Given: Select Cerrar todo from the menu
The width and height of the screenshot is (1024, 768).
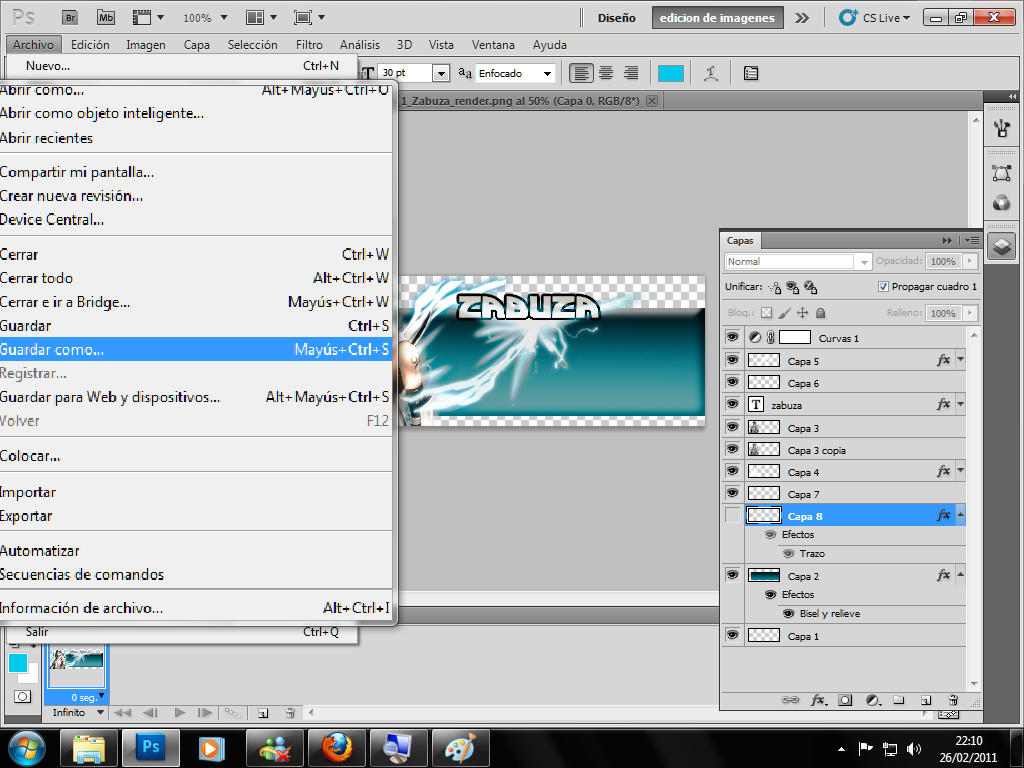Looking at the screenshot, I should [x=195, y=278].
